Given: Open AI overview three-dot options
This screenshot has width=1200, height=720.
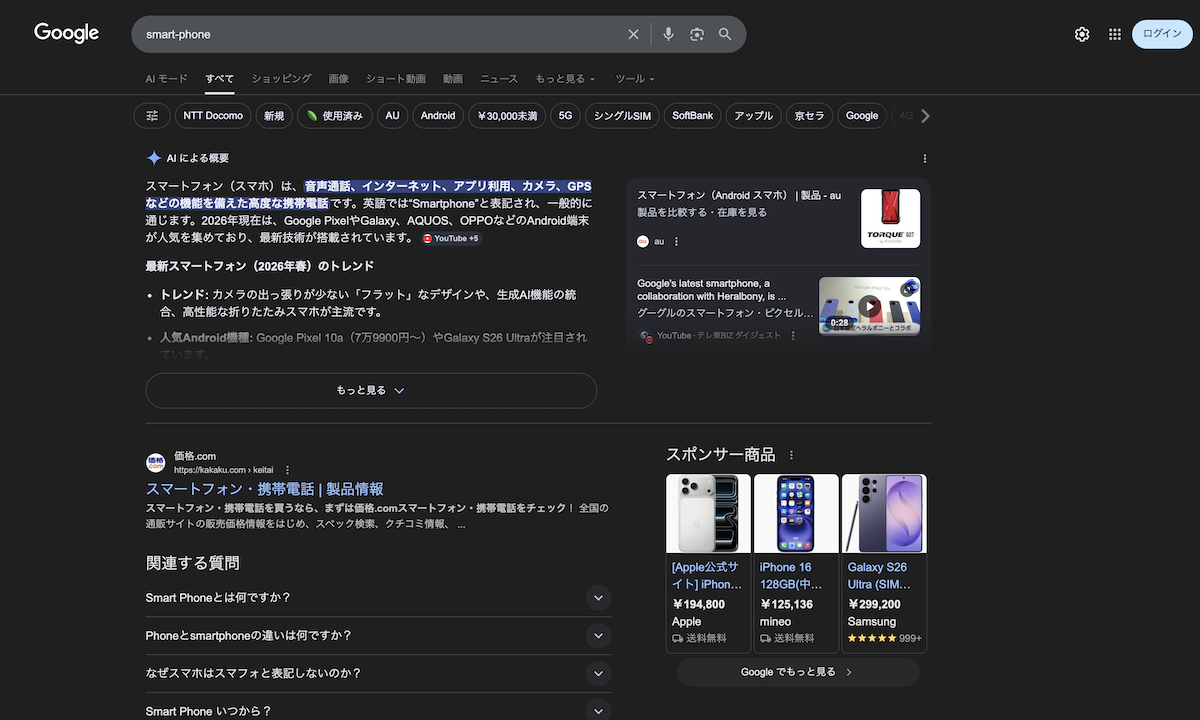Looking at the screenshot, I should (x=924, y=158).
